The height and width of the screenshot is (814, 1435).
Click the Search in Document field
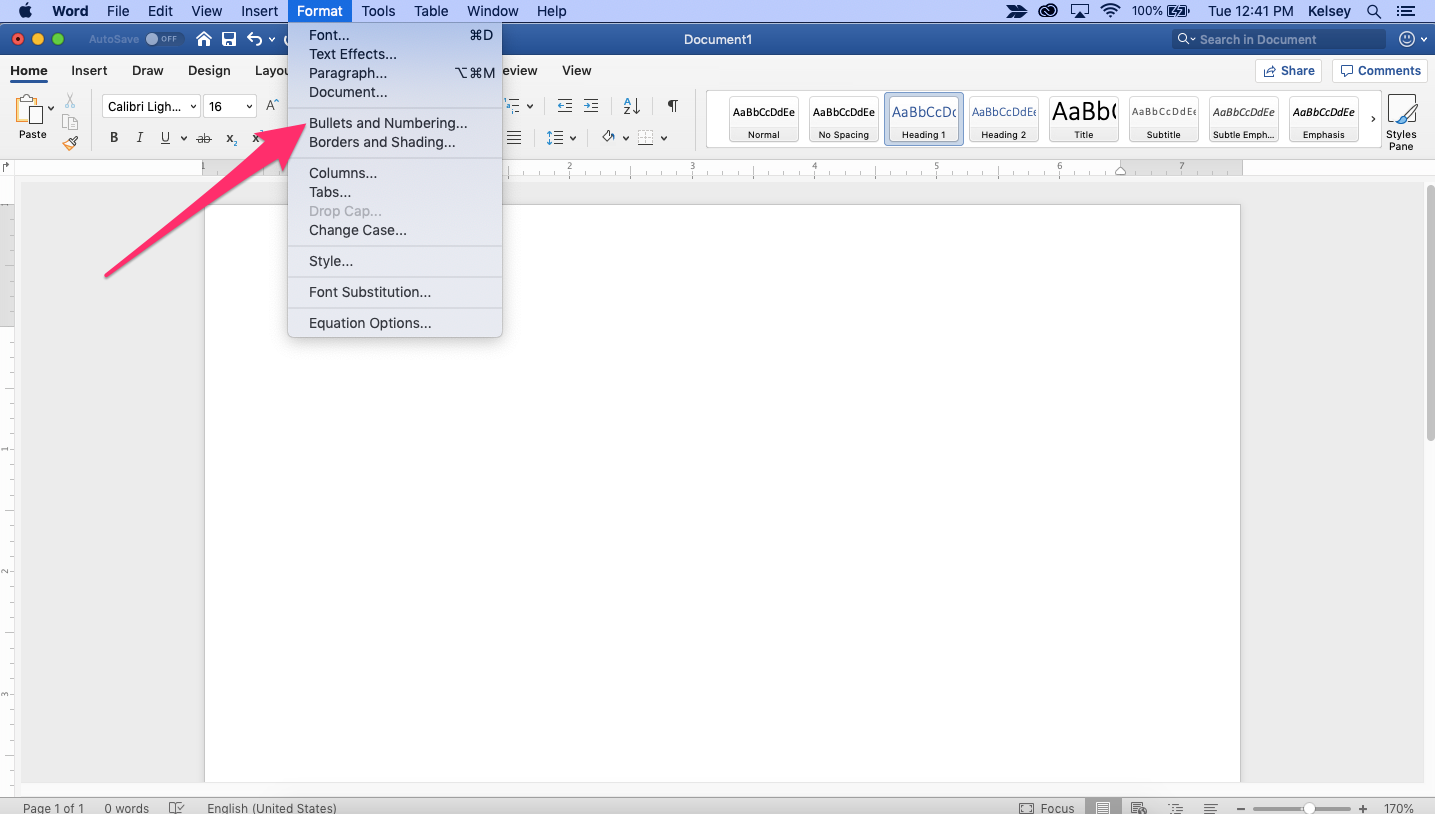coord(1279,39)
